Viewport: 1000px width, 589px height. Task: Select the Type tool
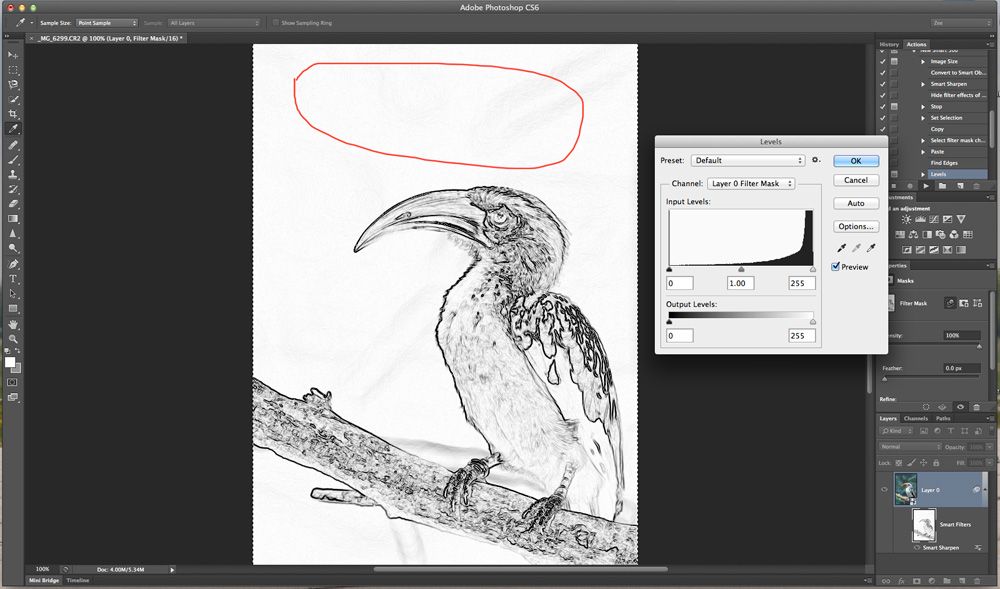(13, 278)
